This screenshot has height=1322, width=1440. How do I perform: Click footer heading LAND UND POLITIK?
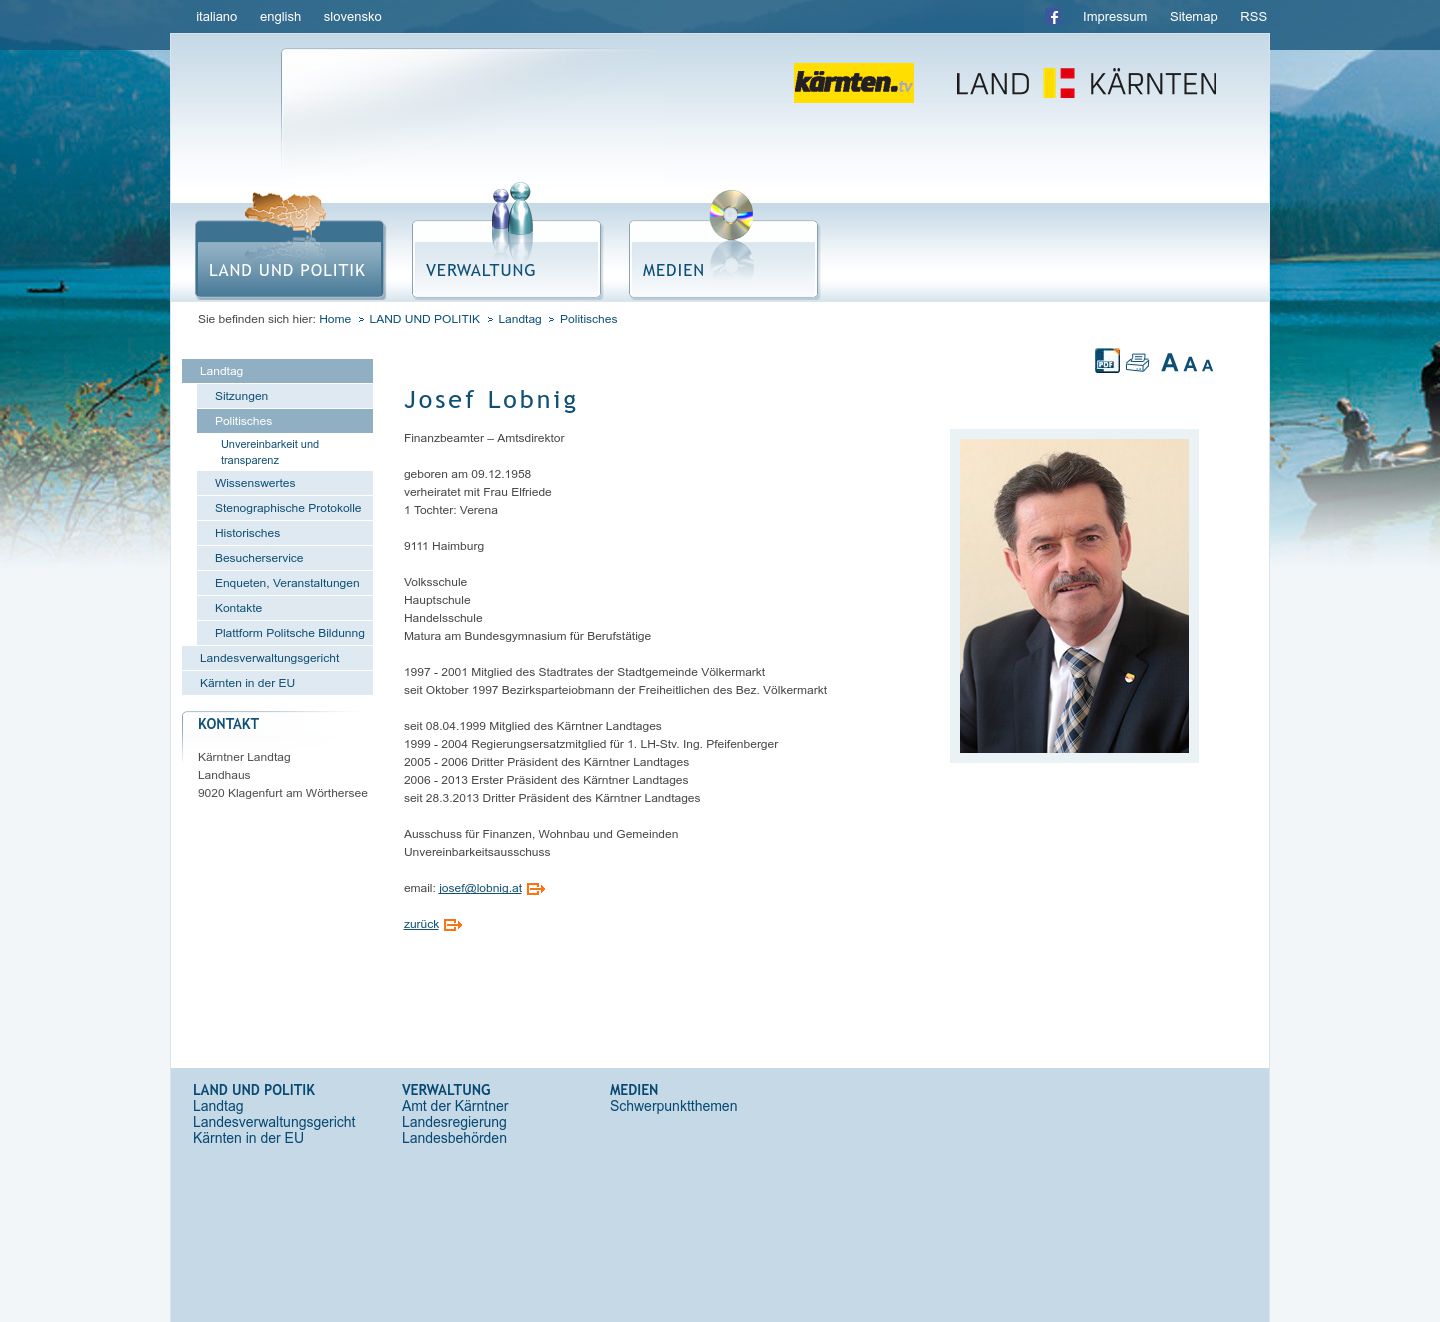254,1090
